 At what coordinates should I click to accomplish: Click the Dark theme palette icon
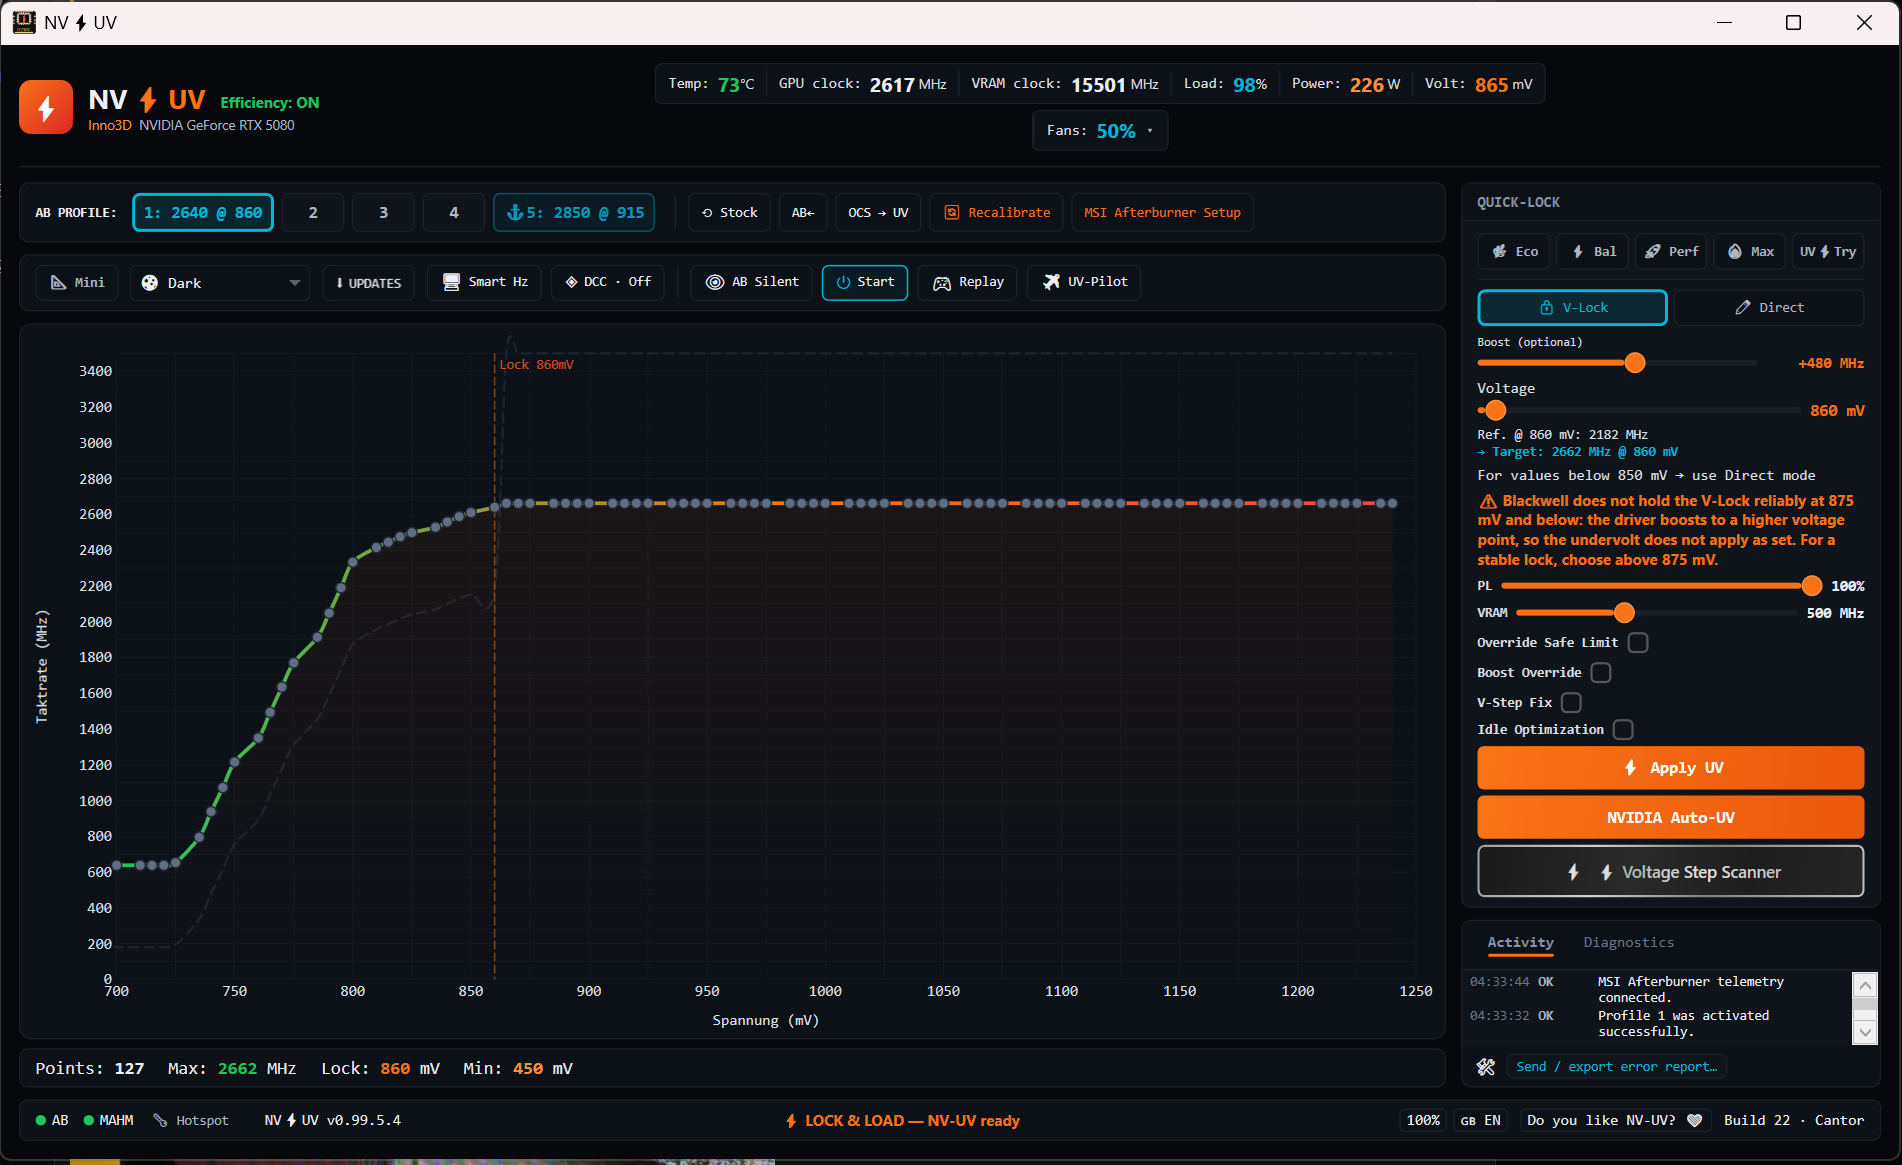pos(150,283)
